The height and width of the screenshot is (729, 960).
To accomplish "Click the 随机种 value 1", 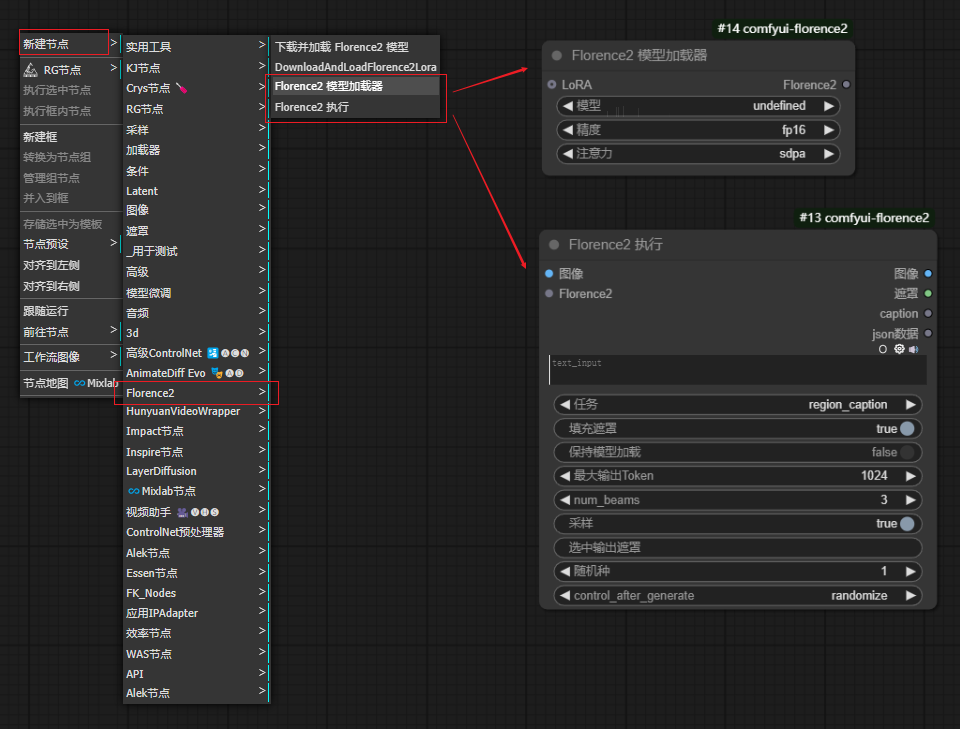I will 883,571.
